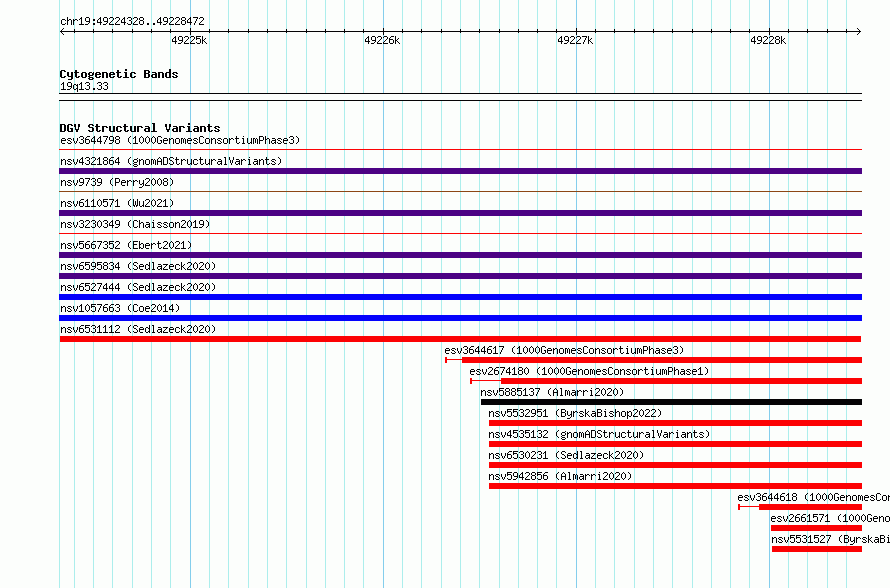Open nsv5667352 Ebert2021 label

126,245
